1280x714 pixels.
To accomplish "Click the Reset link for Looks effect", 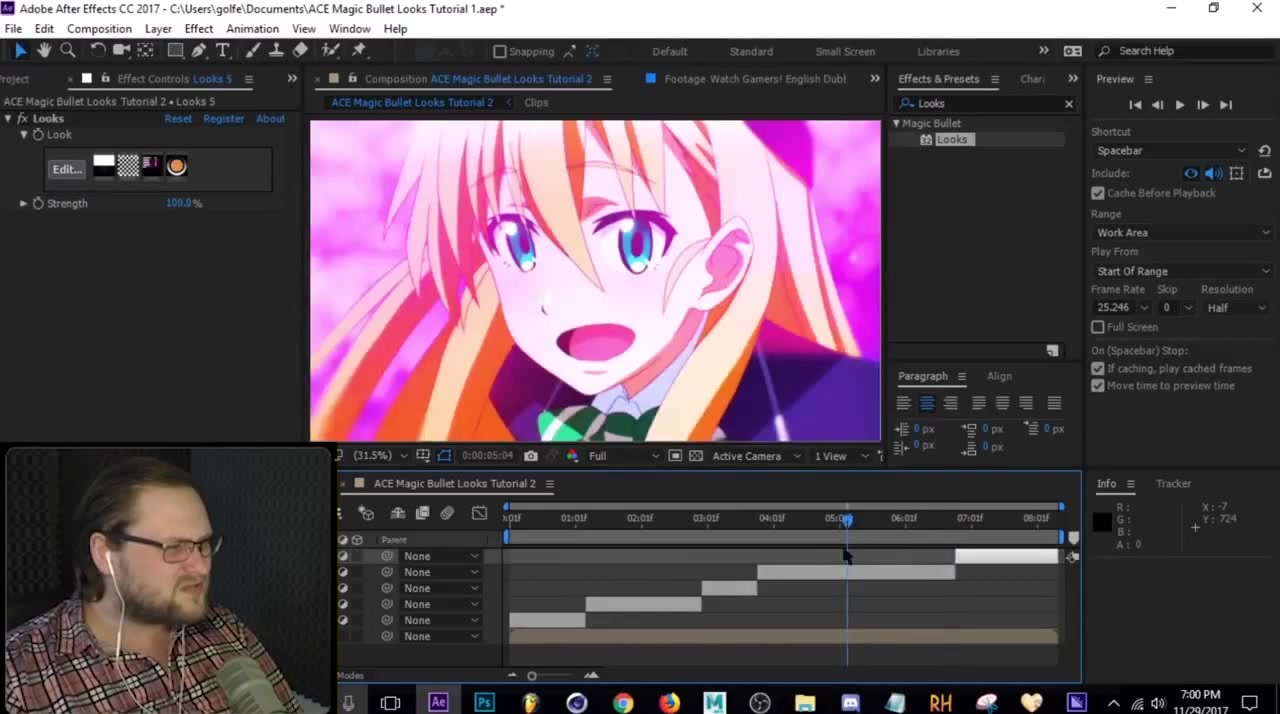I will point(178,118).
